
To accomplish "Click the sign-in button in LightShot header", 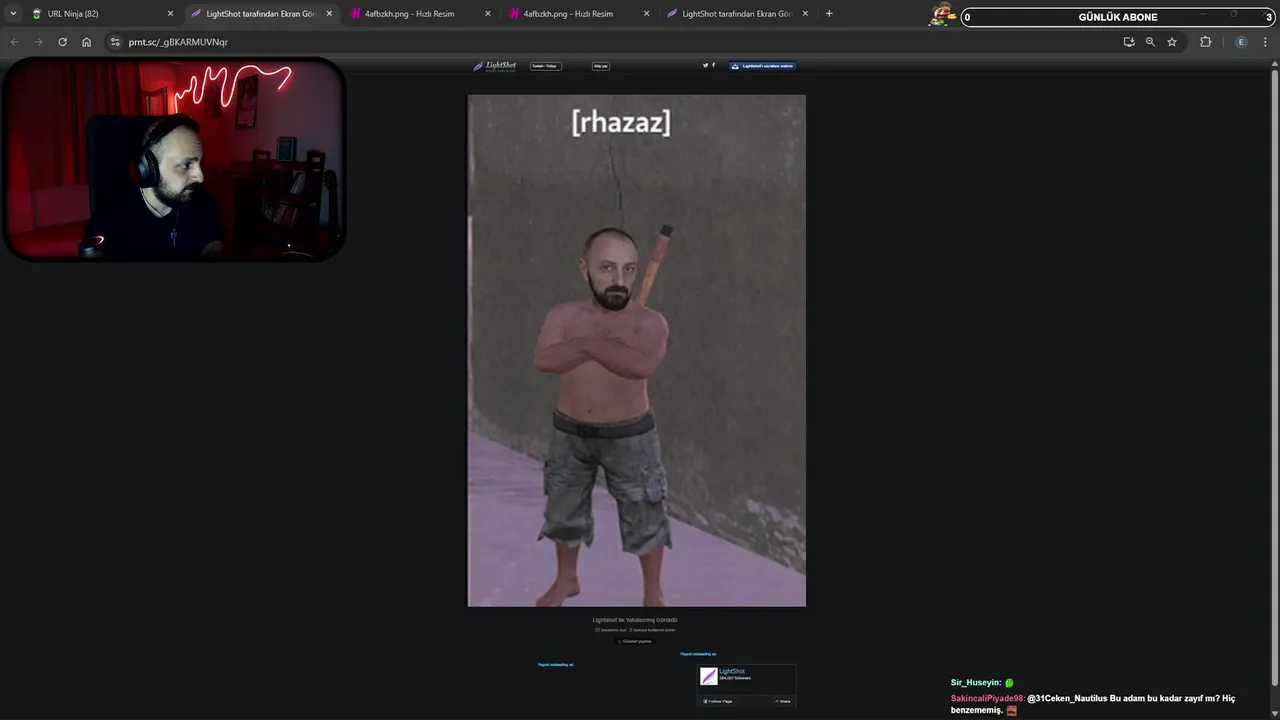I will pyautogui.click(x=601, y=66).
